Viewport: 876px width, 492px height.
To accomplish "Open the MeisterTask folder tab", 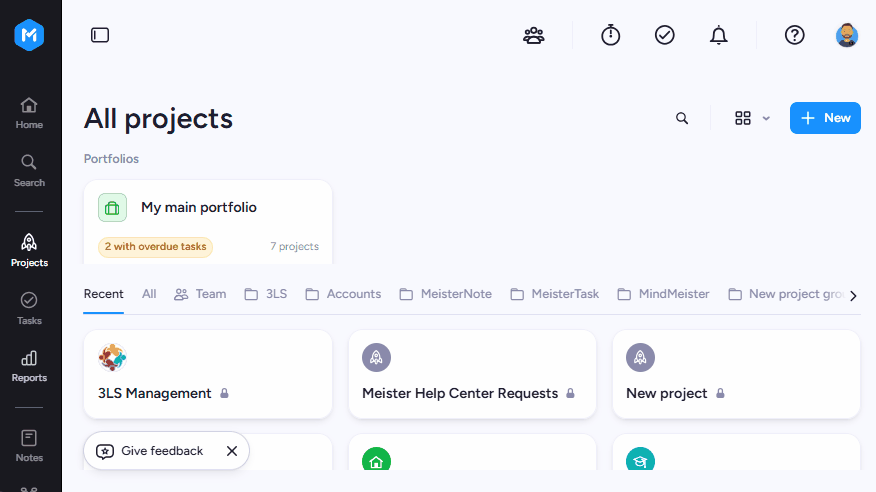I will (554, 294).
